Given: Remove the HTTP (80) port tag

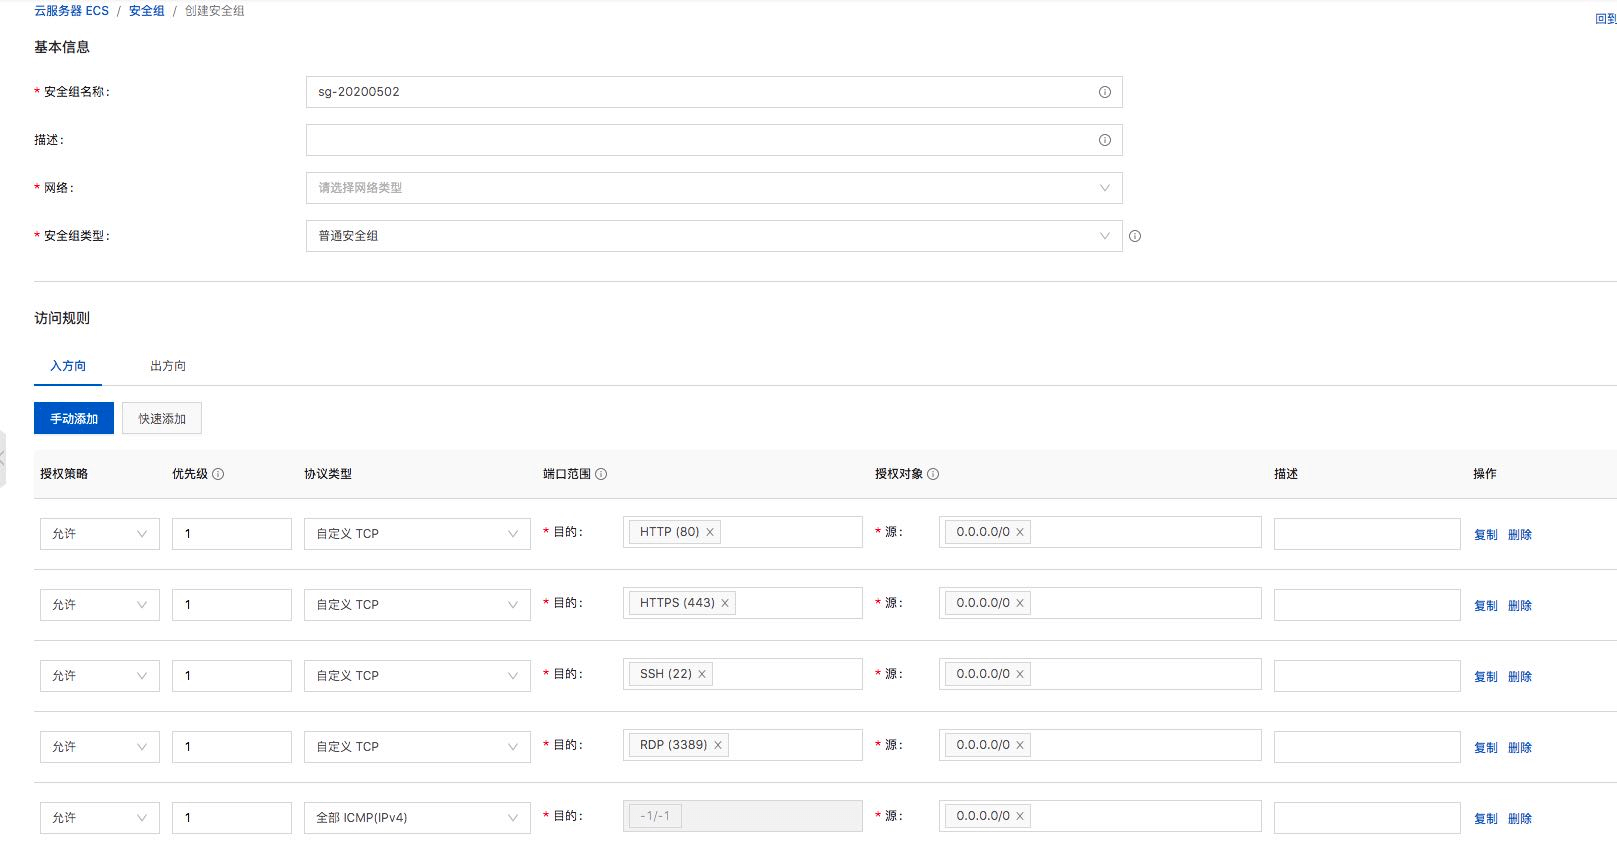Looking at the screenshot, I should (x=710, y=532).
